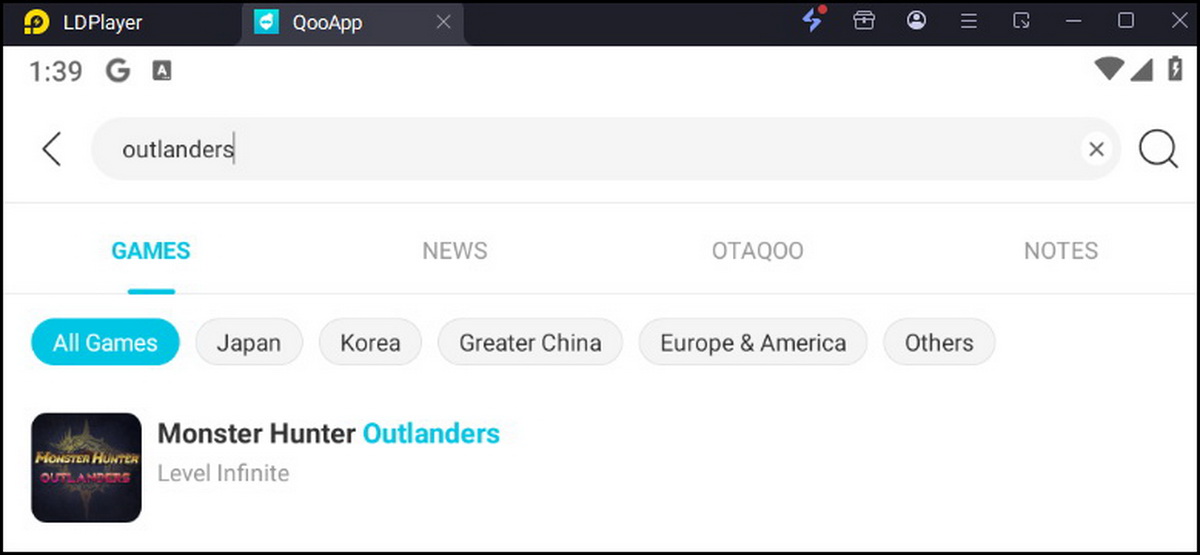The height and width of the screenshot is (555, 1200).
Task: Open the Monster Hunter Outlanders game thumbnail
Action: tap(86, 467)
